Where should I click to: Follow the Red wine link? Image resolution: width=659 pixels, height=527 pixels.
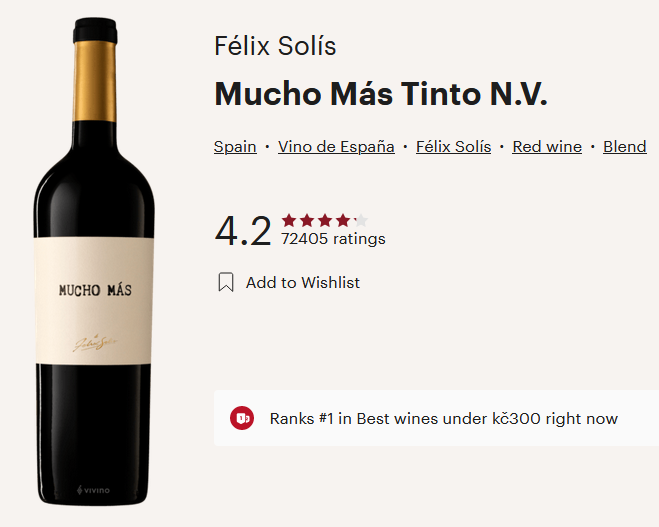[x=547, y=147]
